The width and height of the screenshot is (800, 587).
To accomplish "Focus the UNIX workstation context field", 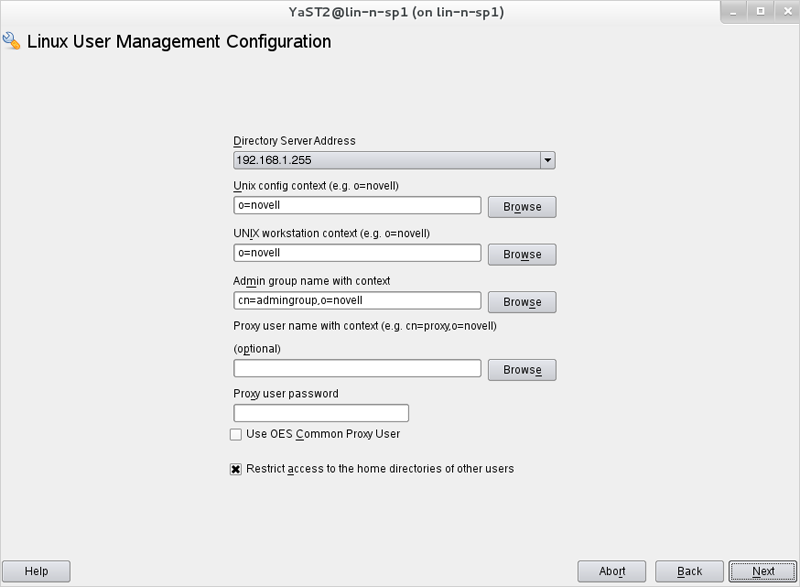I will [x=357, y=253].
